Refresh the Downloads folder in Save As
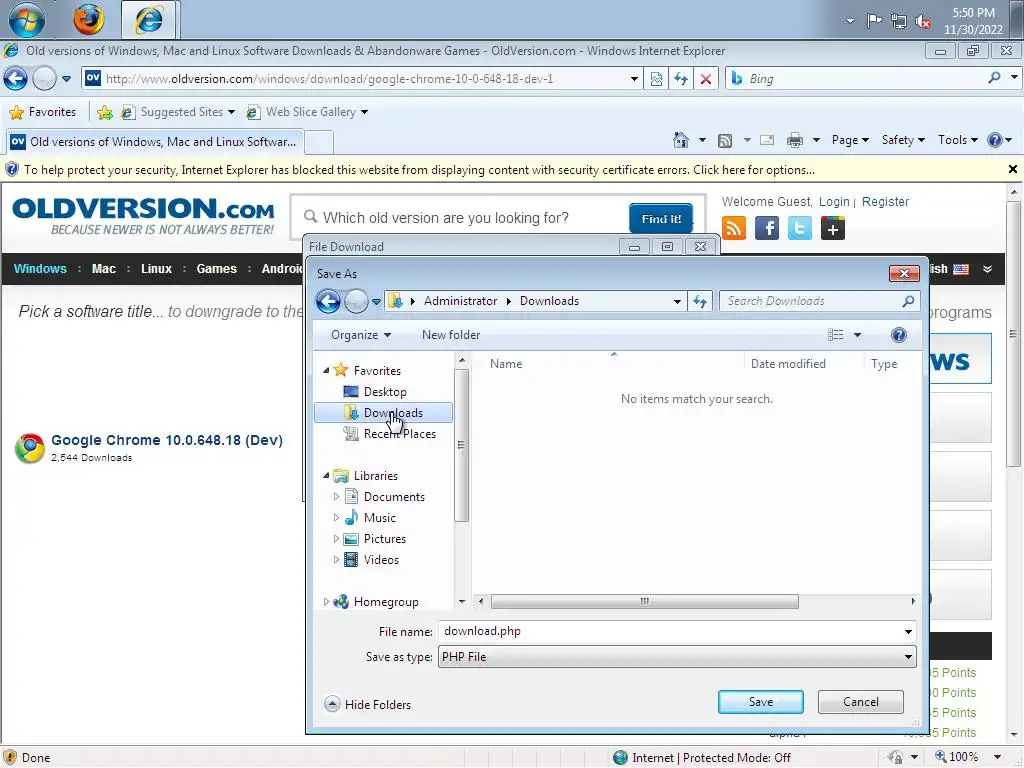Viewport: 1024px width, 768px height. (700, 301)
